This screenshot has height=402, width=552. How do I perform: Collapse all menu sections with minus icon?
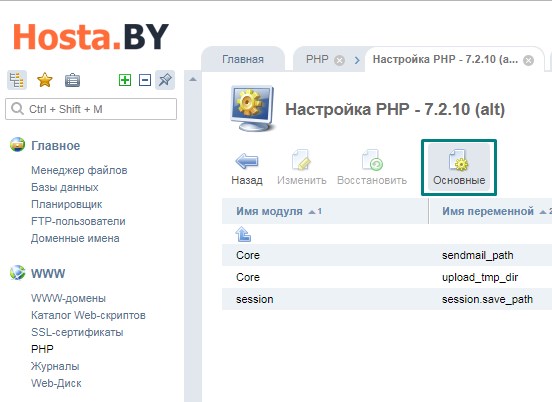[145, 80]
